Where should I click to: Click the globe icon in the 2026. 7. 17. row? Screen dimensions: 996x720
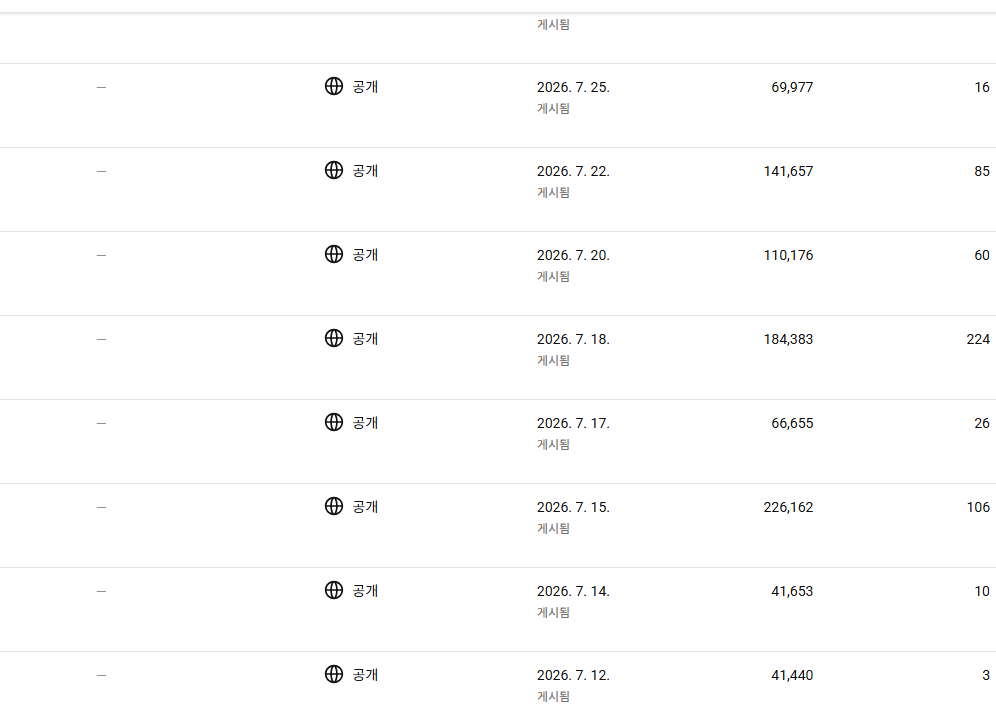[x=333, y=421]
